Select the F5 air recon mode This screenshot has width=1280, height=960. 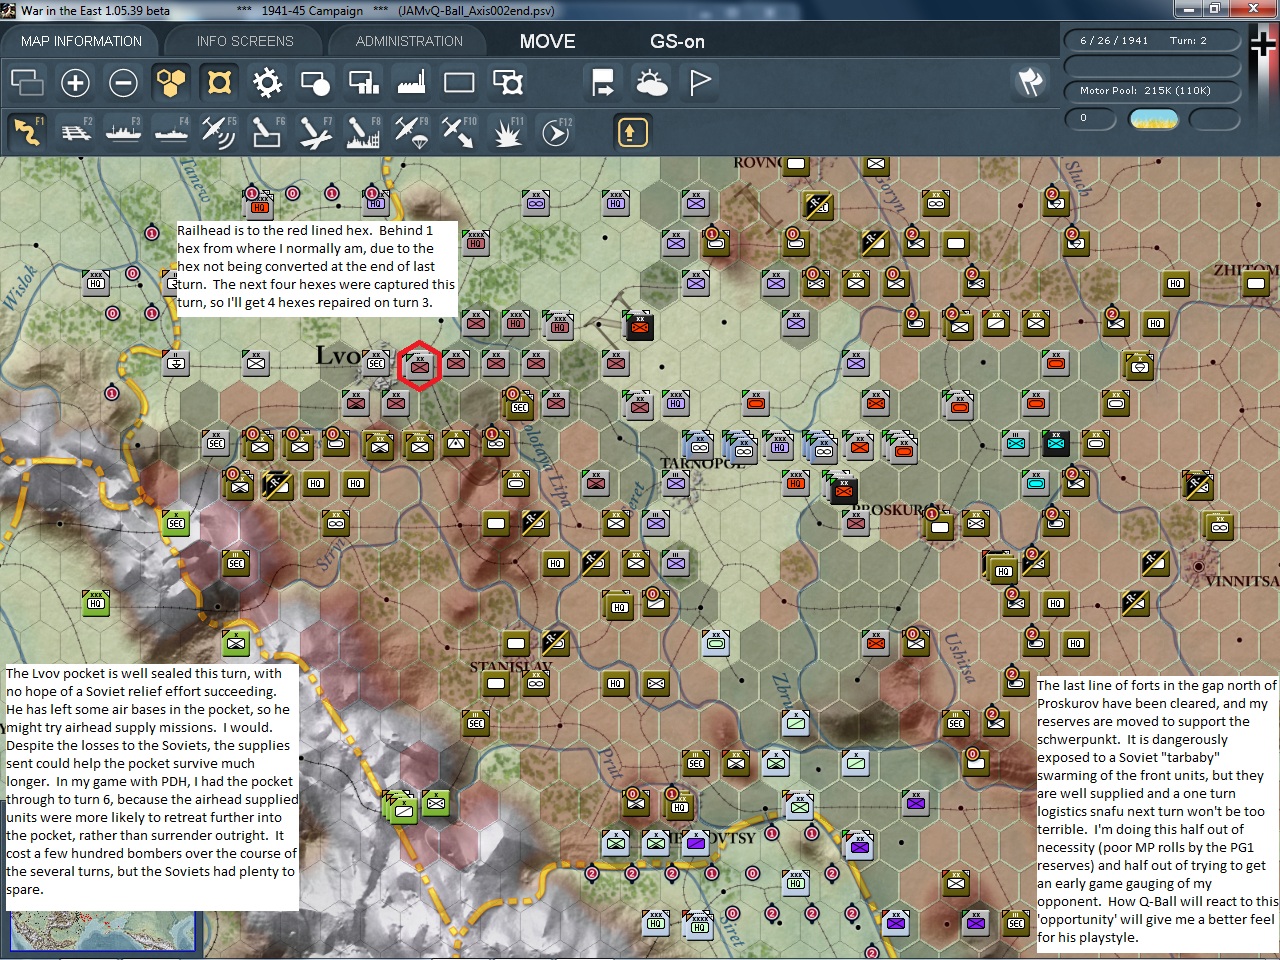219,132
